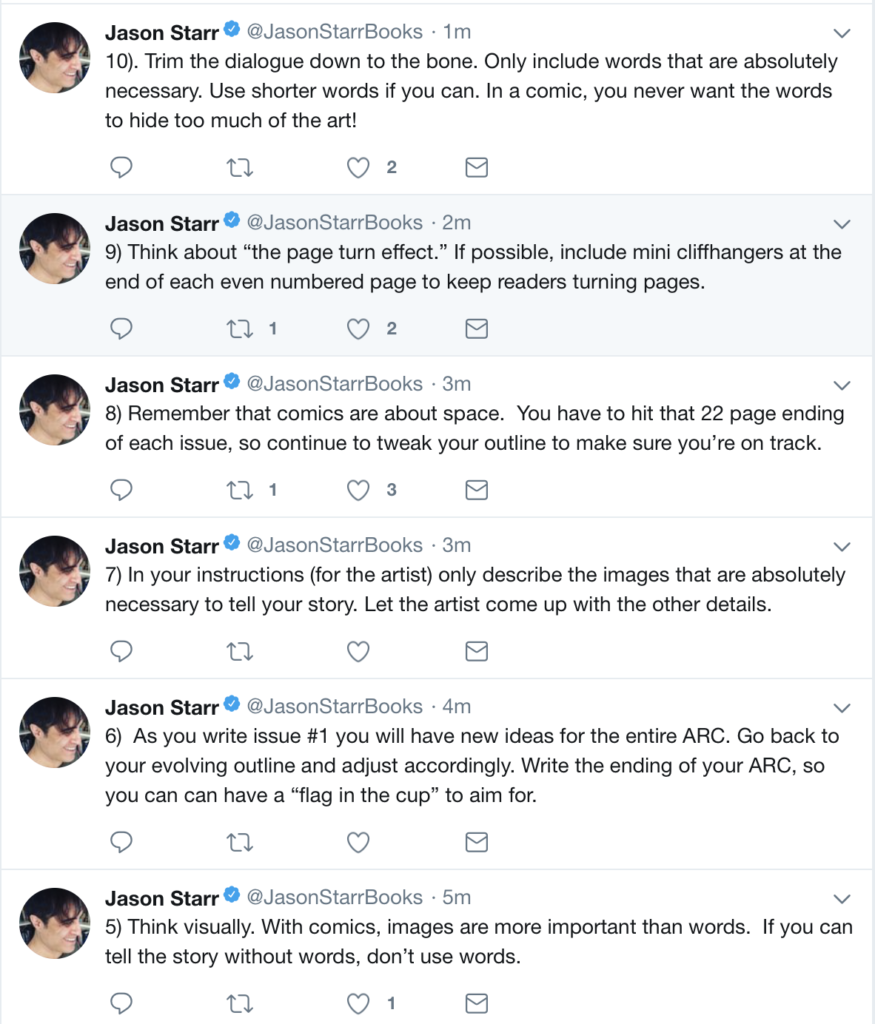Reply to tweet 10 about trimming dialogue

tap(121, 168)
